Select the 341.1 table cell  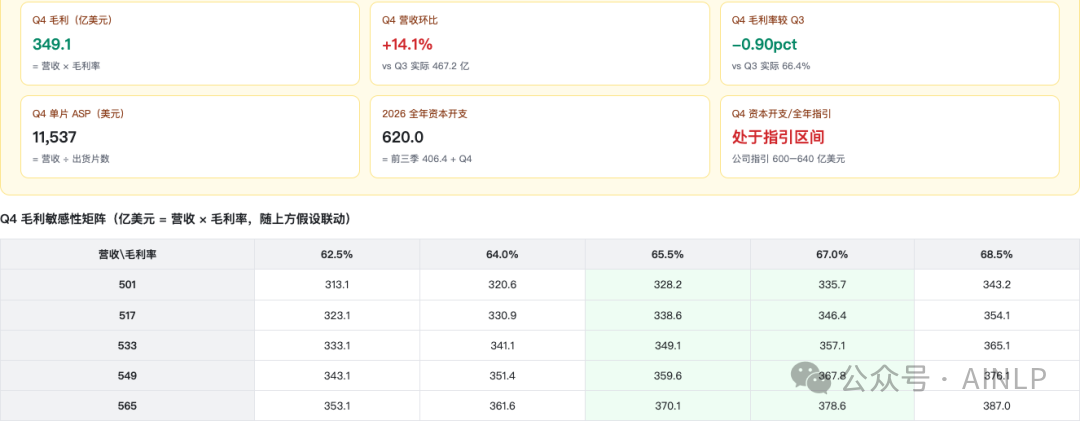coord(502,345)
